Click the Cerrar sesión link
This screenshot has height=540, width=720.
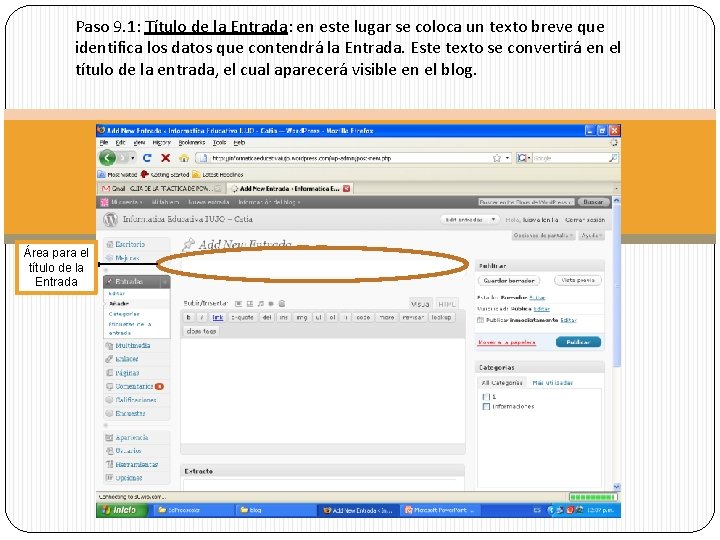point(585,220)
